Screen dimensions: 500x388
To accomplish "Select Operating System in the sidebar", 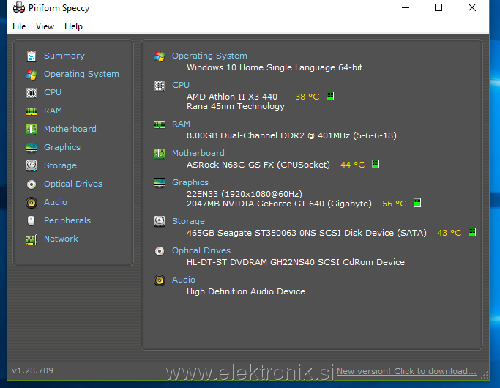I will [82, 74].
